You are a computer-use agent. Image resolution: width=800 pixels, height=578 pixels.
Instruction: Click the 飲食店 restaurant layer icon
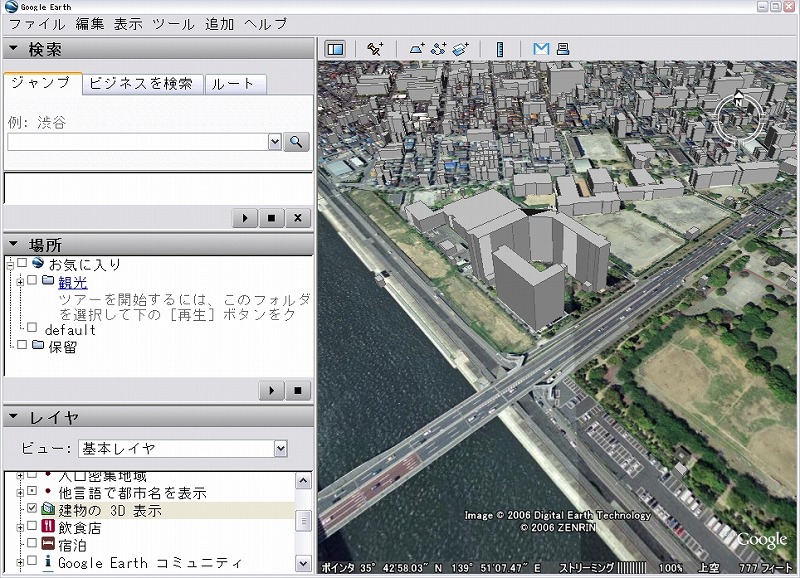coord(48,526)
